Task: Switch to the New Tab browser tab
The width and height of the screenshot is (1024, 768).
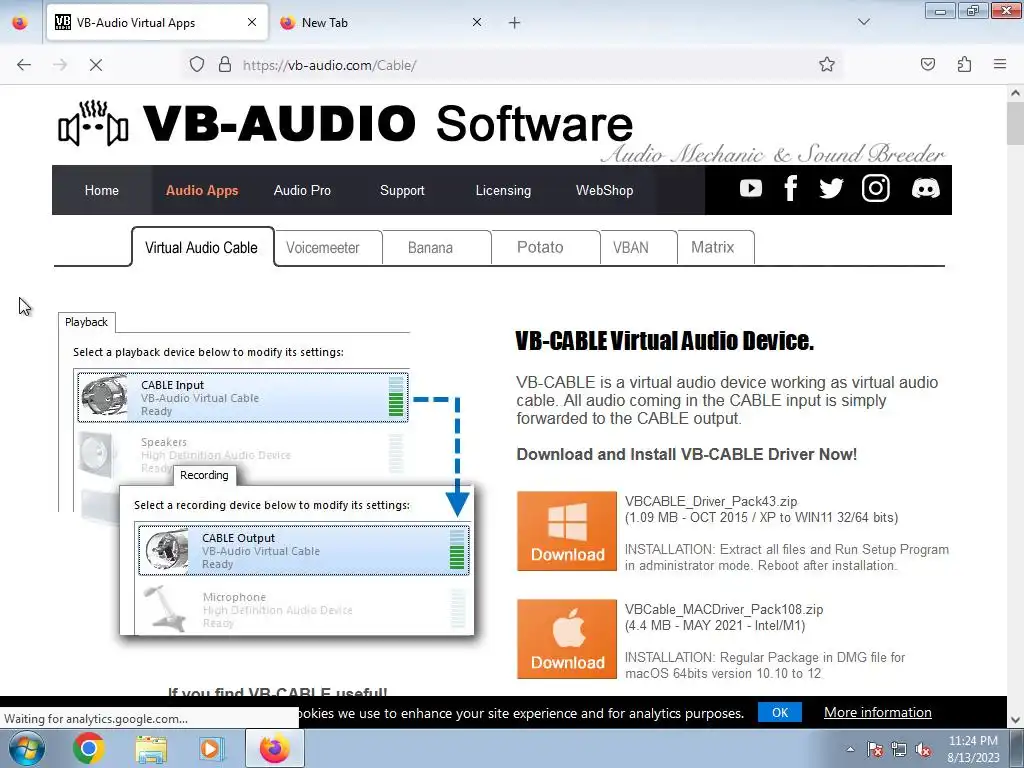Action: coord(382,22)
